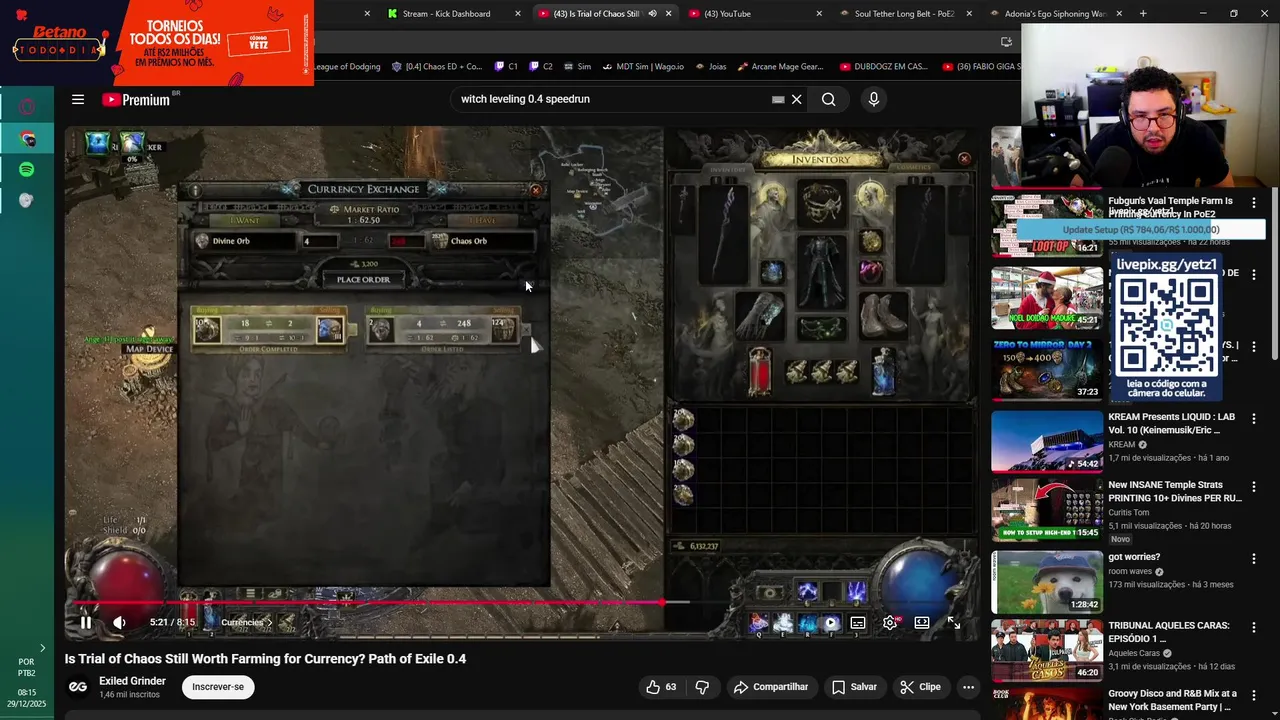
Task: Open the ZERO TO MIRROR DAY 3 thumbnail
Action: coord(1047,369)
